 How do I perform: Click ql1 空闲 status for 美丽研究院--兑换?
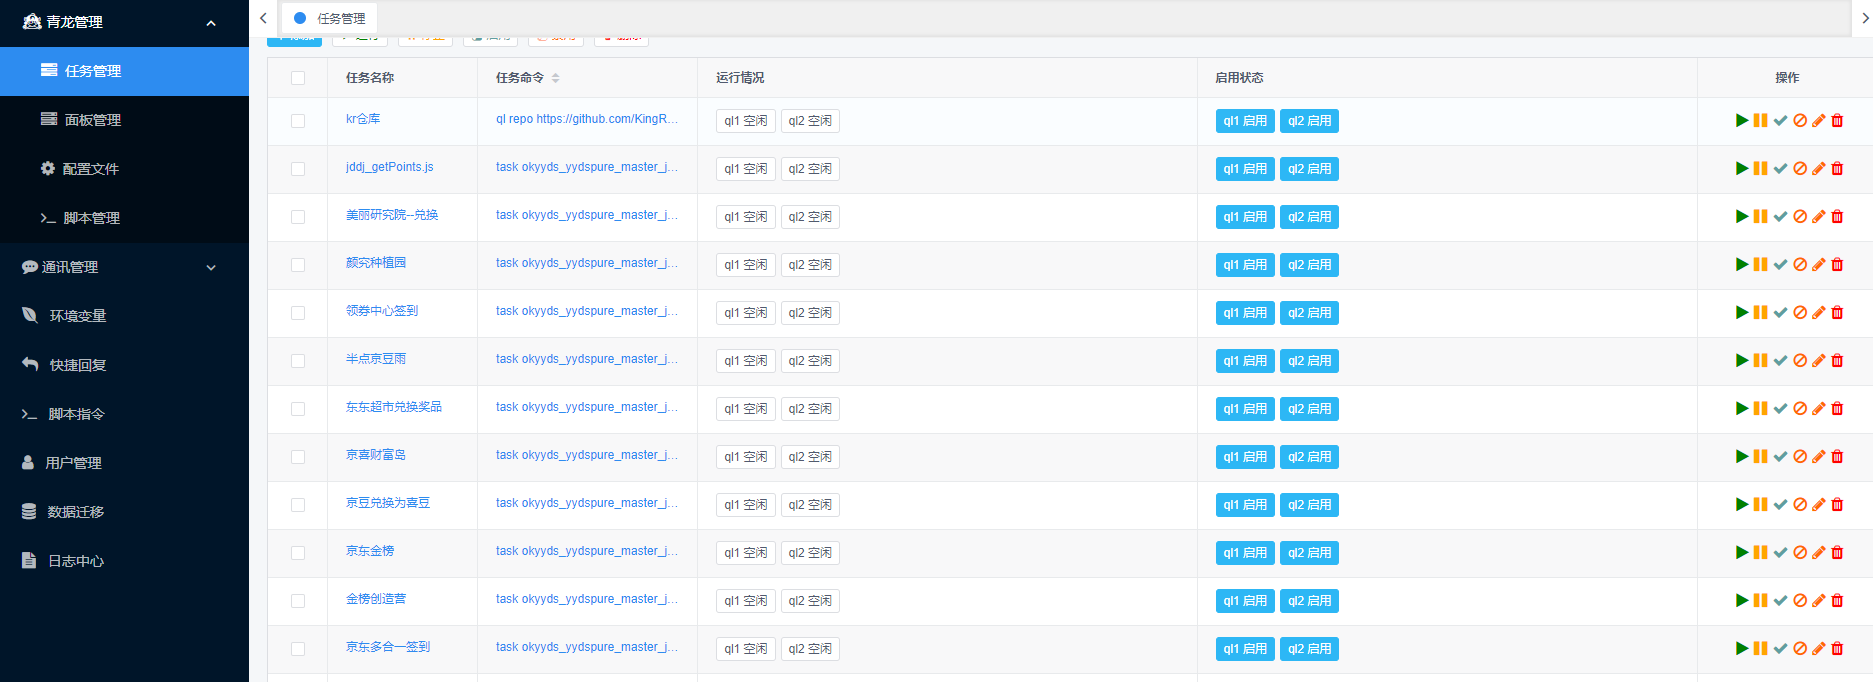[746, 217]
